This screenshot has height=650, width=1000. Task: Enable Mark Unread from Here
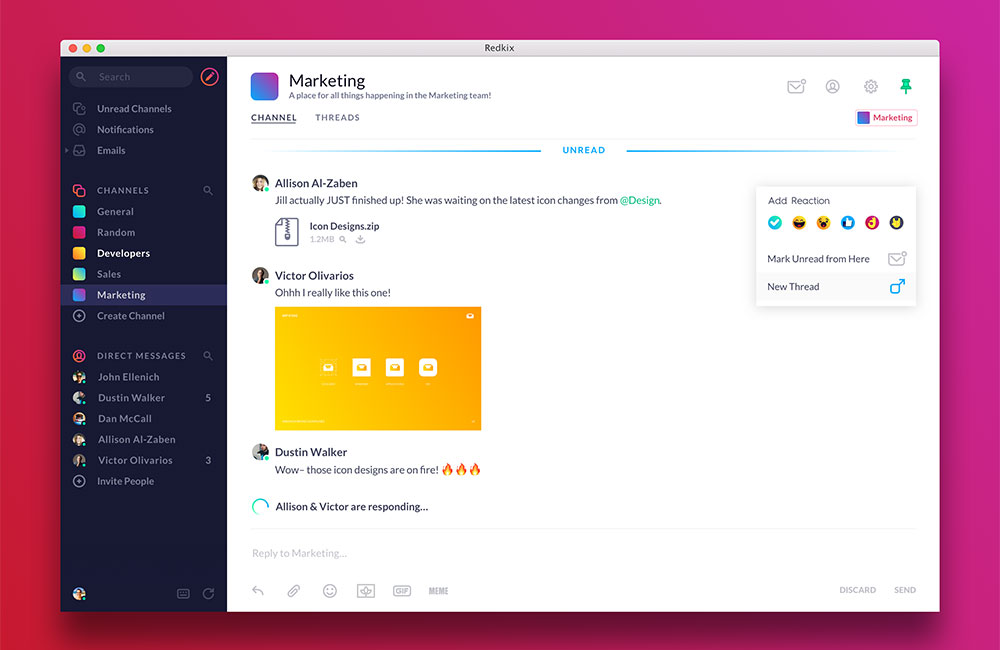(x=820, y=258)
